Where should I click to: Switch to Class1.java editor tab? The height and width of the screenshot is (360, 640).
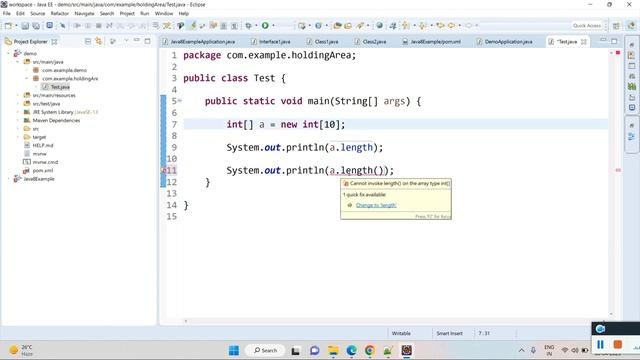(x=323, y=42)
